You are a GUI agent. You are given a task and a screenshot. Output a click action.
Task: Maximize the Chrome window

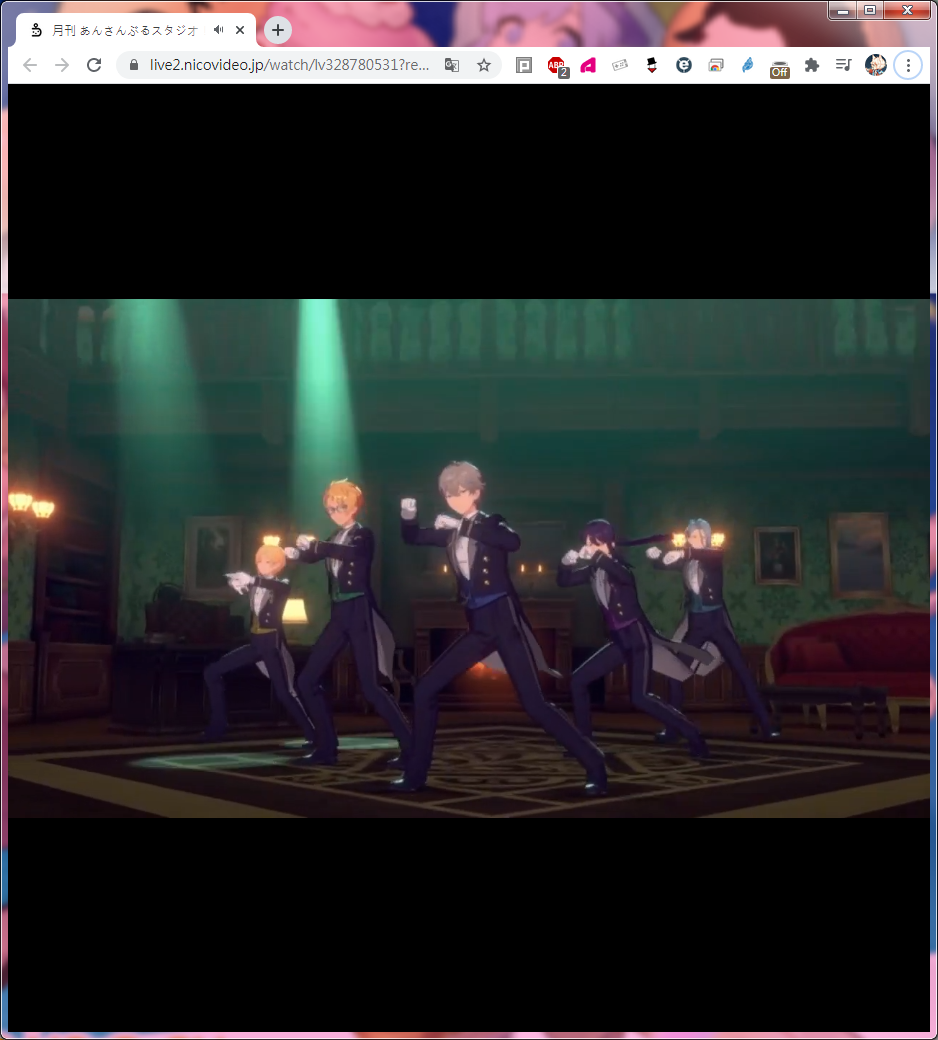pyautogui.click(x=870, y=11)
